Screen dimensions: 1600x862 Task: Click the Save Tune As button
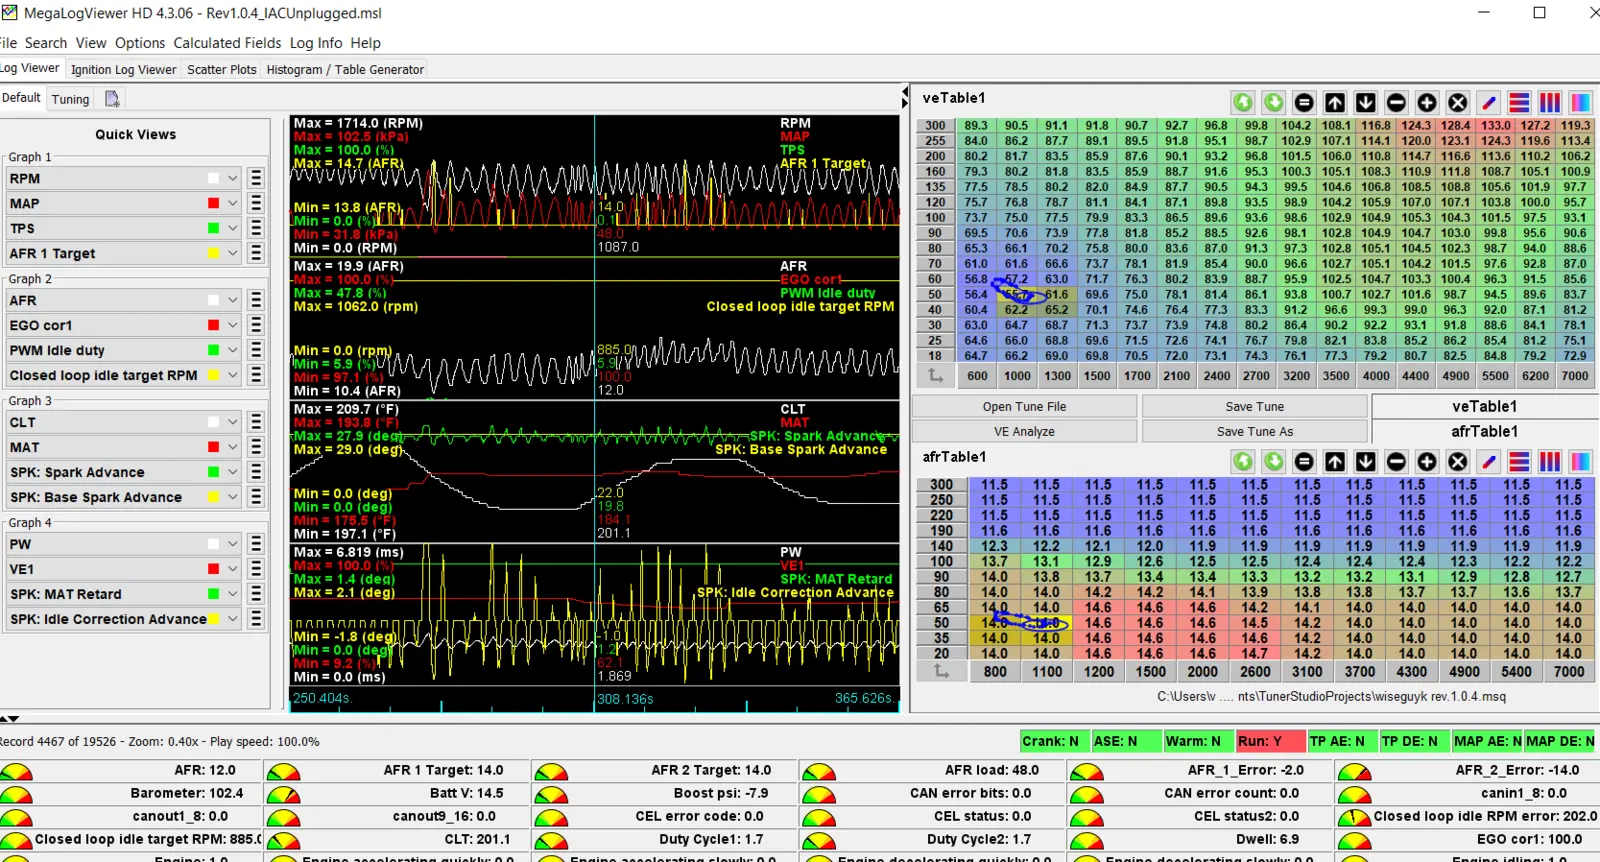[x=1254, y=431]
